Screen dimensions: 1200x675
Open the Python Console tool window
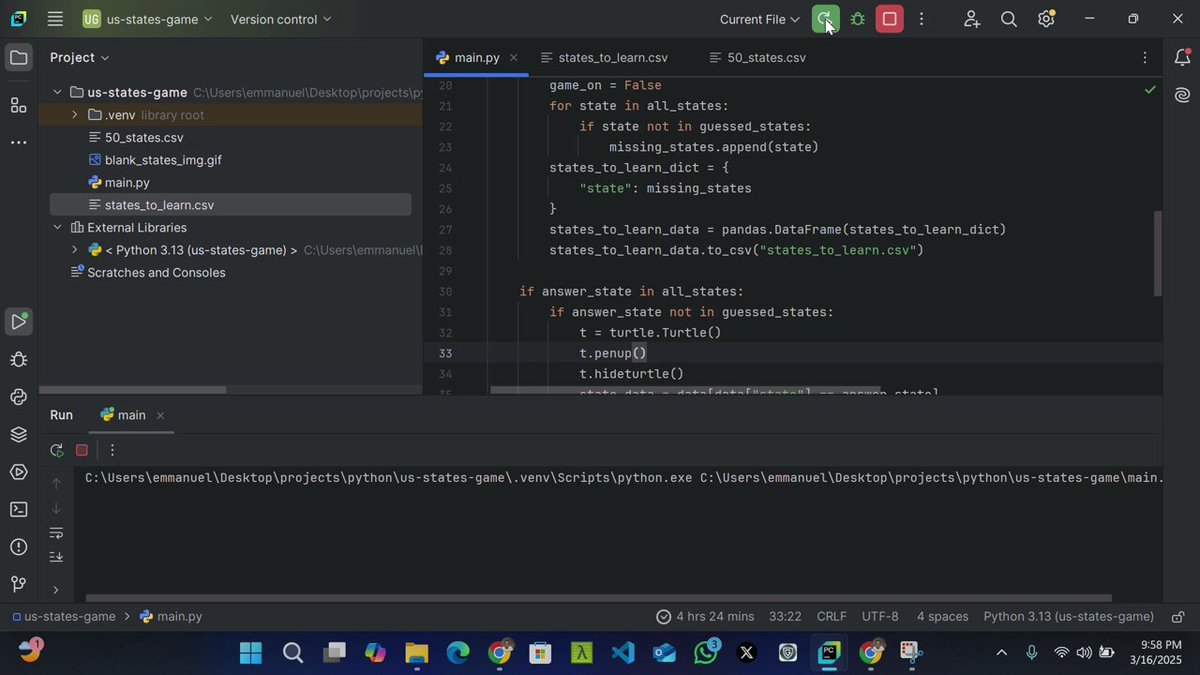point(18,397)
